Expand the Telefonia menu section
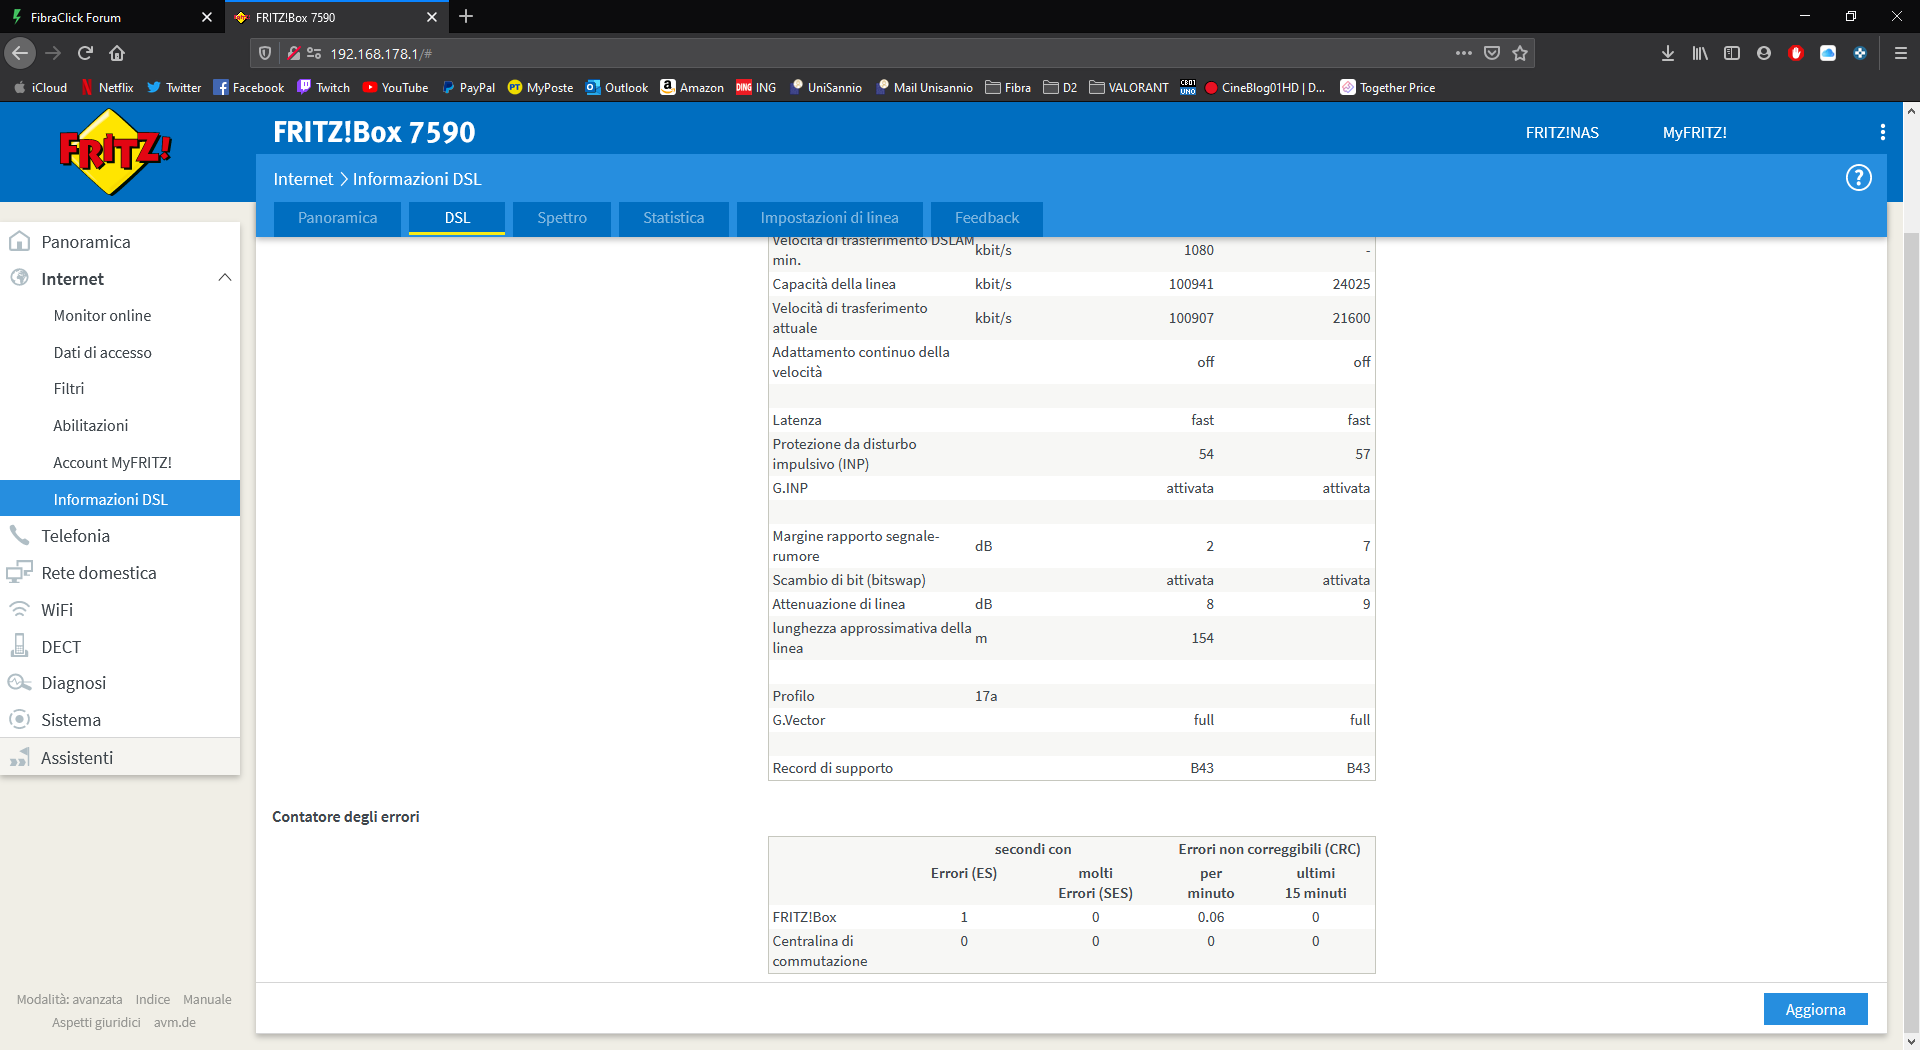This screenshot has height=1050, width=1920. coord(75,536)
